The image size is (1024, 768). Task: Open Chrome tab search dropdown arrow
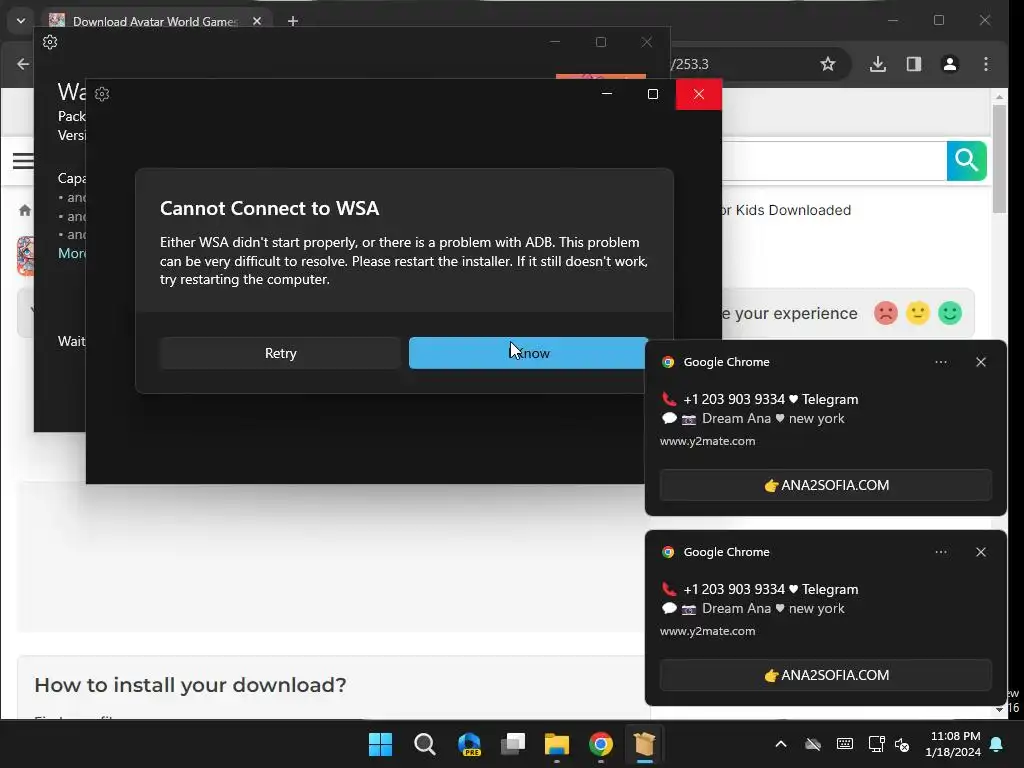pyautogui.click(x=21, y=21)
